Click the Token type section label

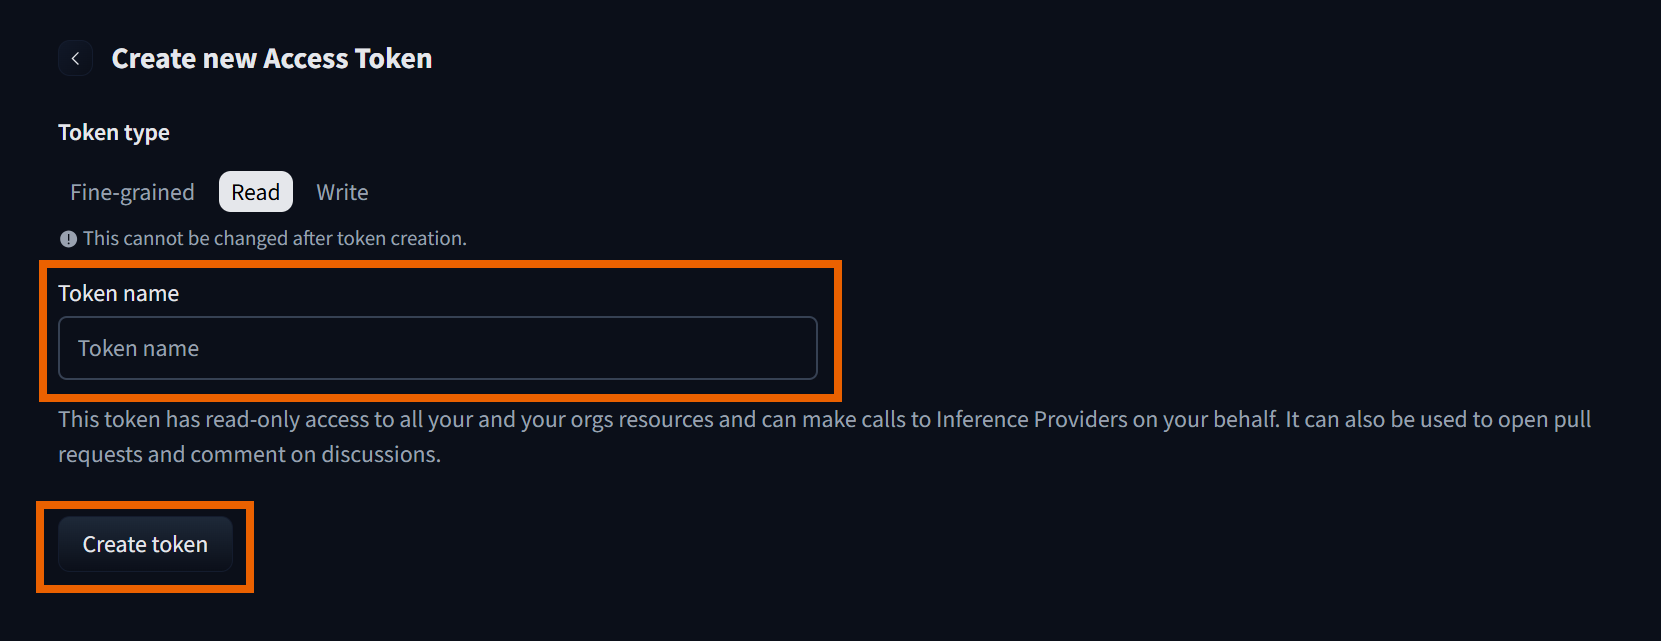[113, 133]
